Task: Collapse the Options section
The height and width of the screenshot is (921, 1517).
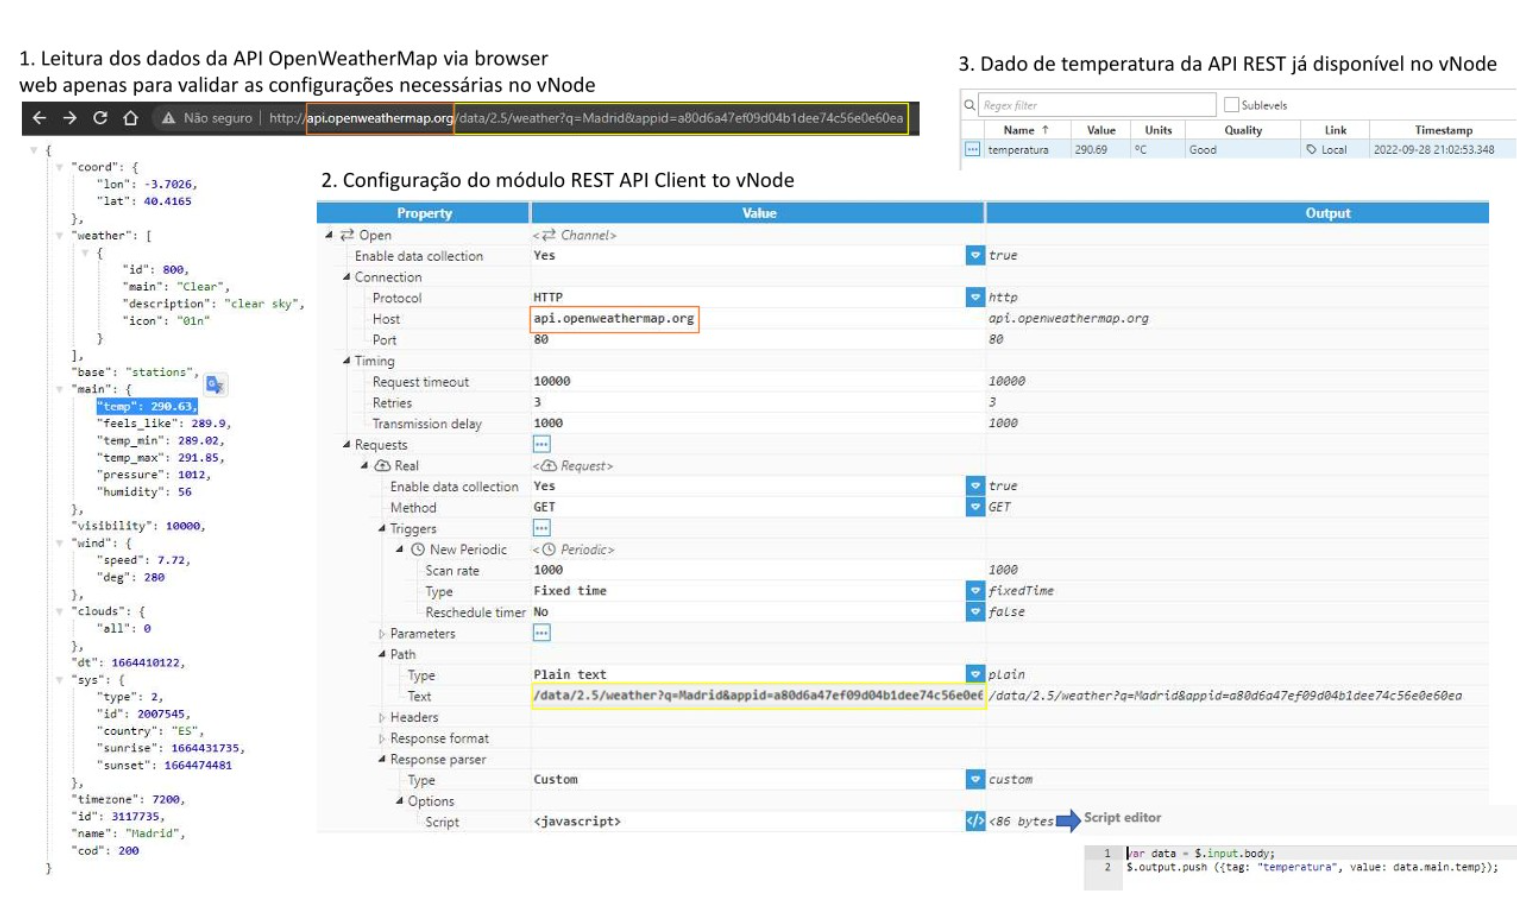Action: coord(399,802)
